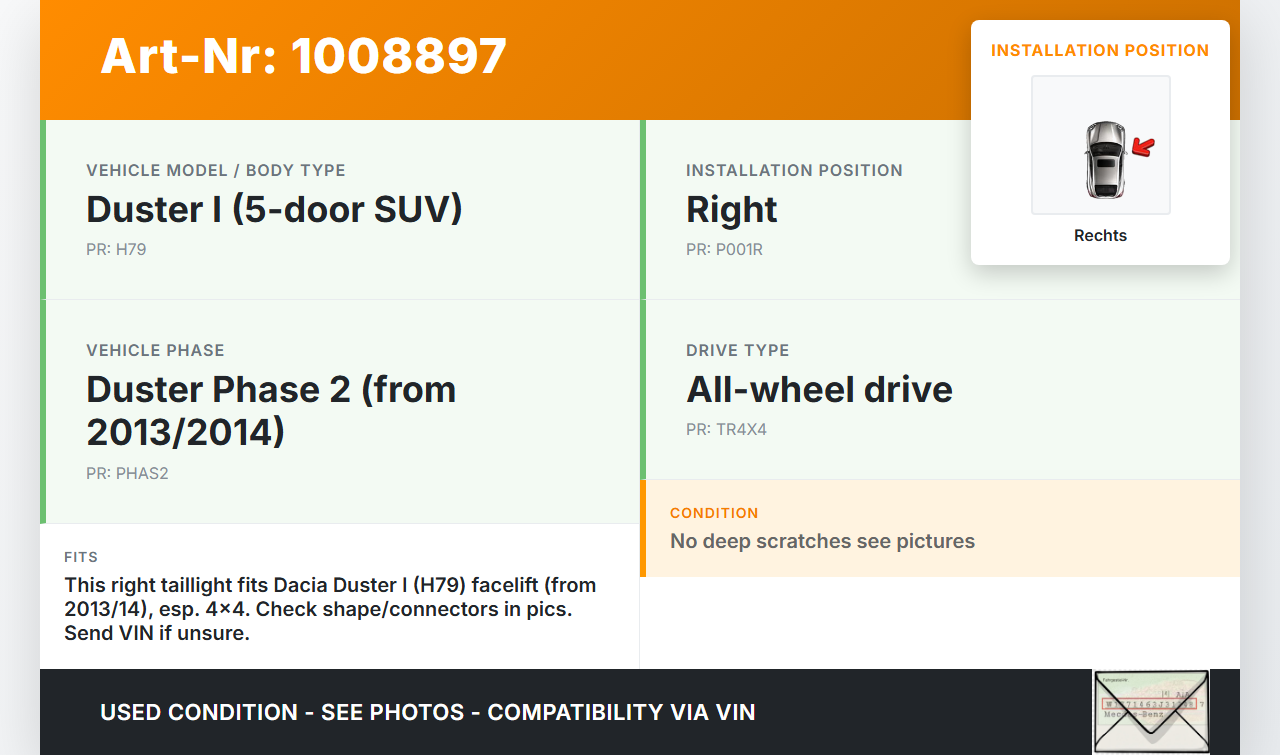Click the PR: TR4X4 code
Image resolution: width=1280 pixels, height=755 pixels.
[x=726, y=429]
